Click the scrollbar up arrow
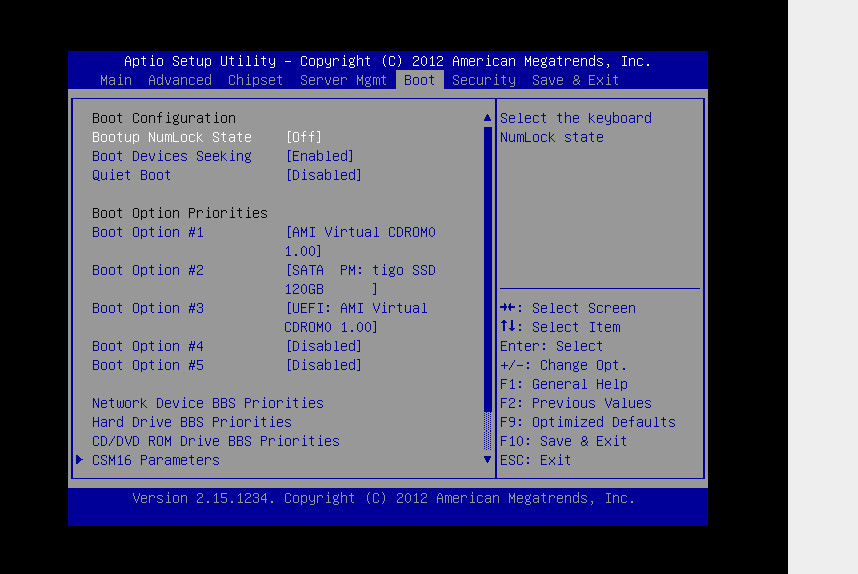The image size is (858, 574). 488,118
